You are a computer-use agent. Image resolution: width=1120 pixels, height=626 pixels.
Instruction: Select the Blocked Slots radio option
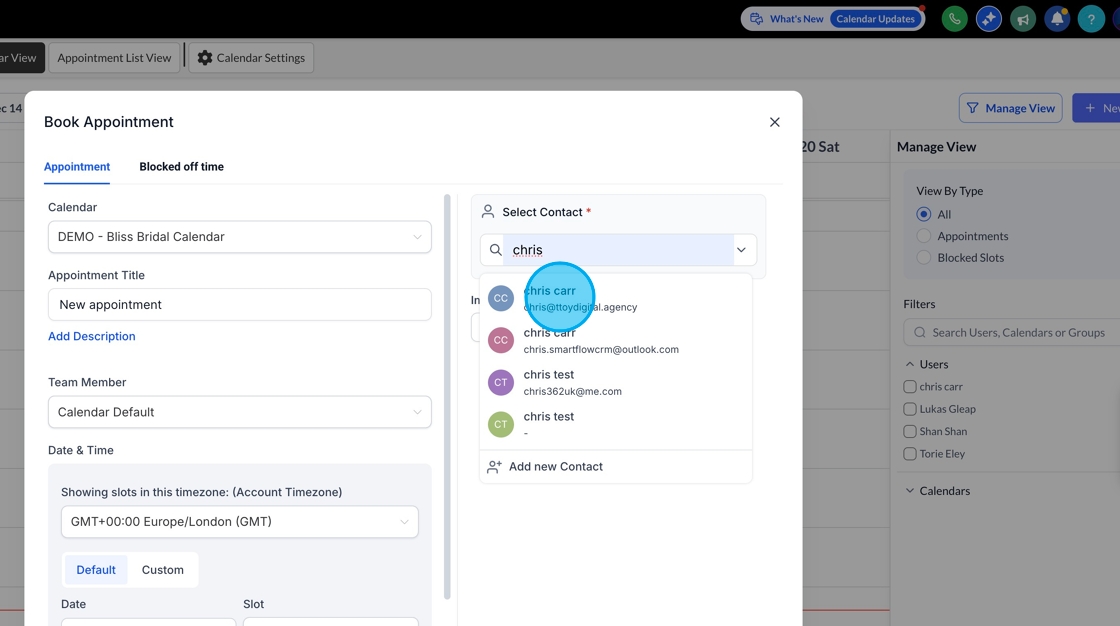924,257
